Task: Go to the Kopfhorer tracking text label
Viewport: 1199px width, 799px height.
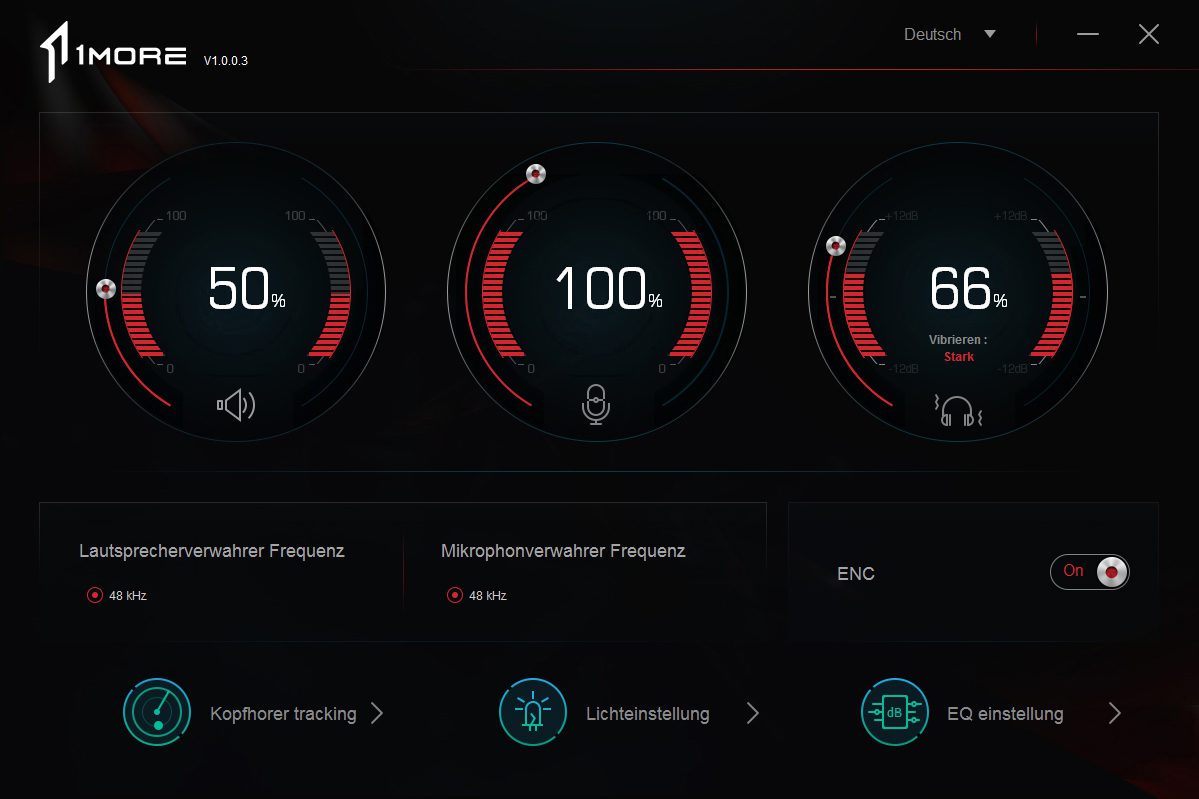Action: click(x=283, y=714)
